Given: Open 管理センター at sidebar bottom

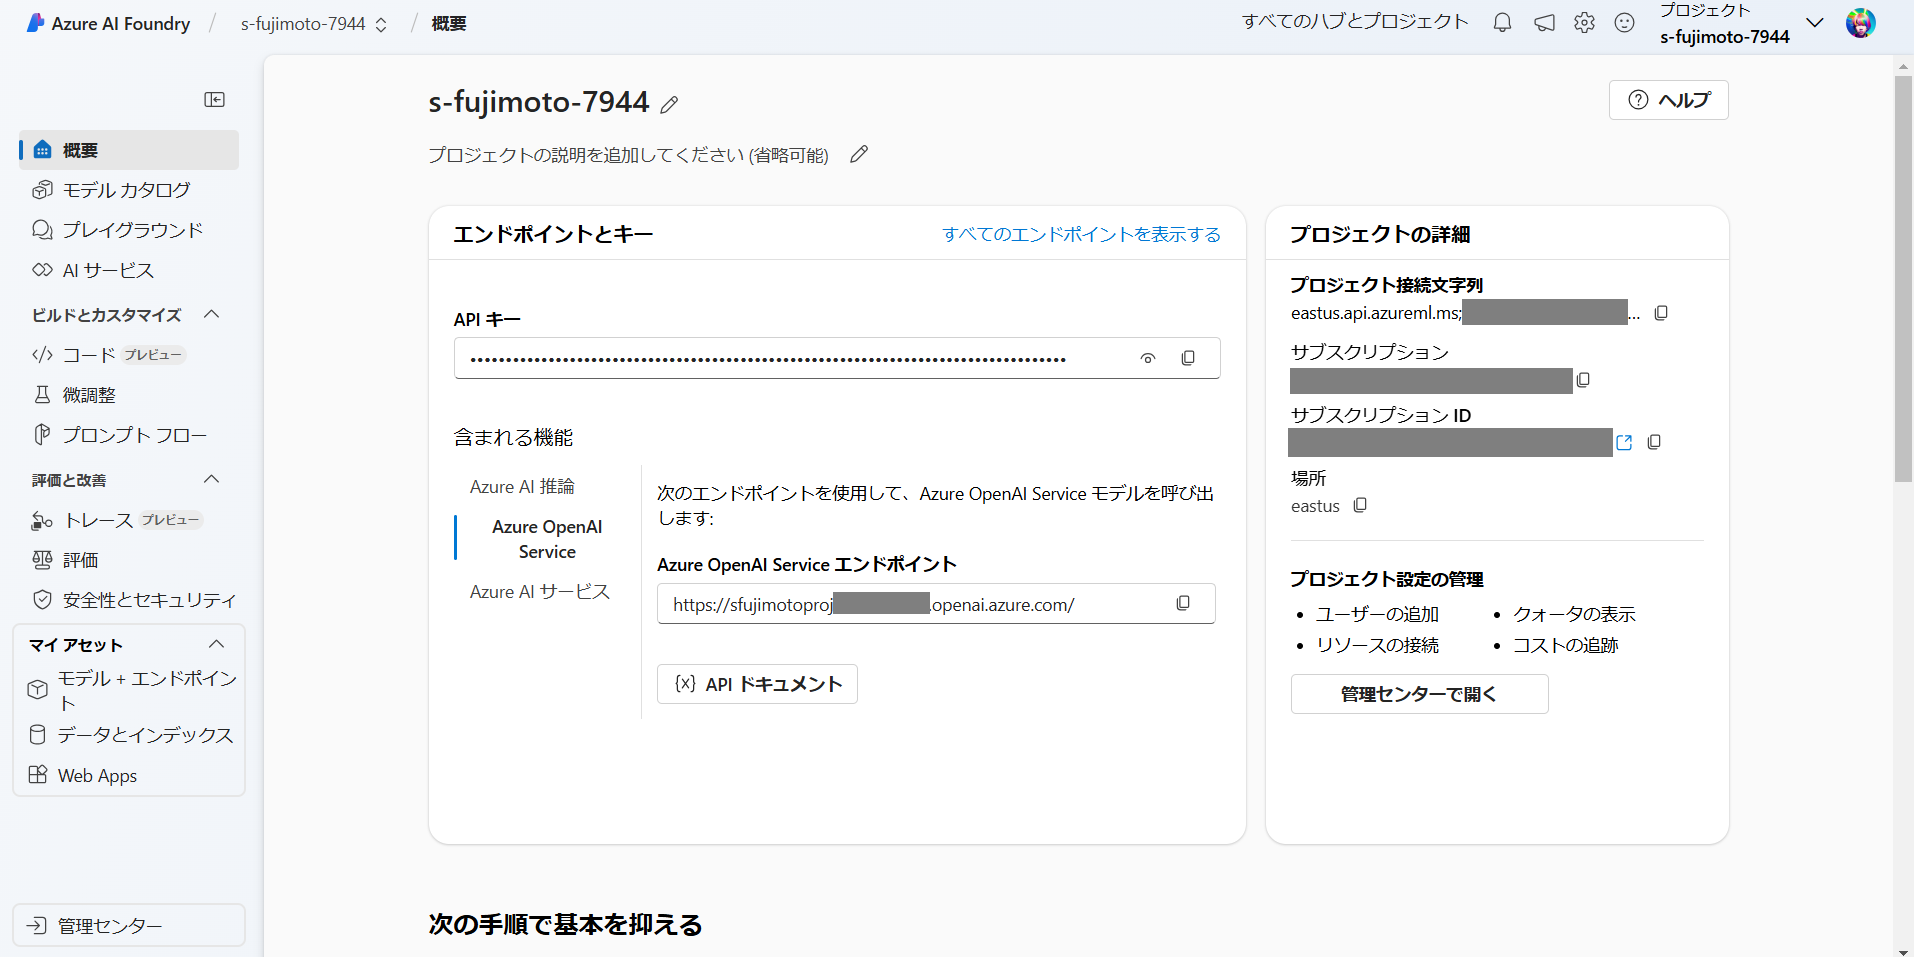Looking at the screenshot, I should 129,925.
